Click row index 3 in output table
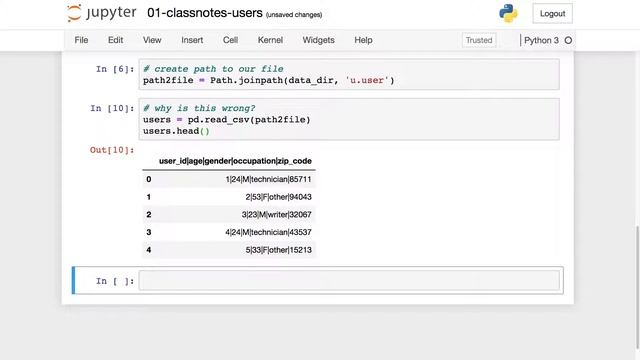This screenshot has width=640, height=360. pos(149,232)
